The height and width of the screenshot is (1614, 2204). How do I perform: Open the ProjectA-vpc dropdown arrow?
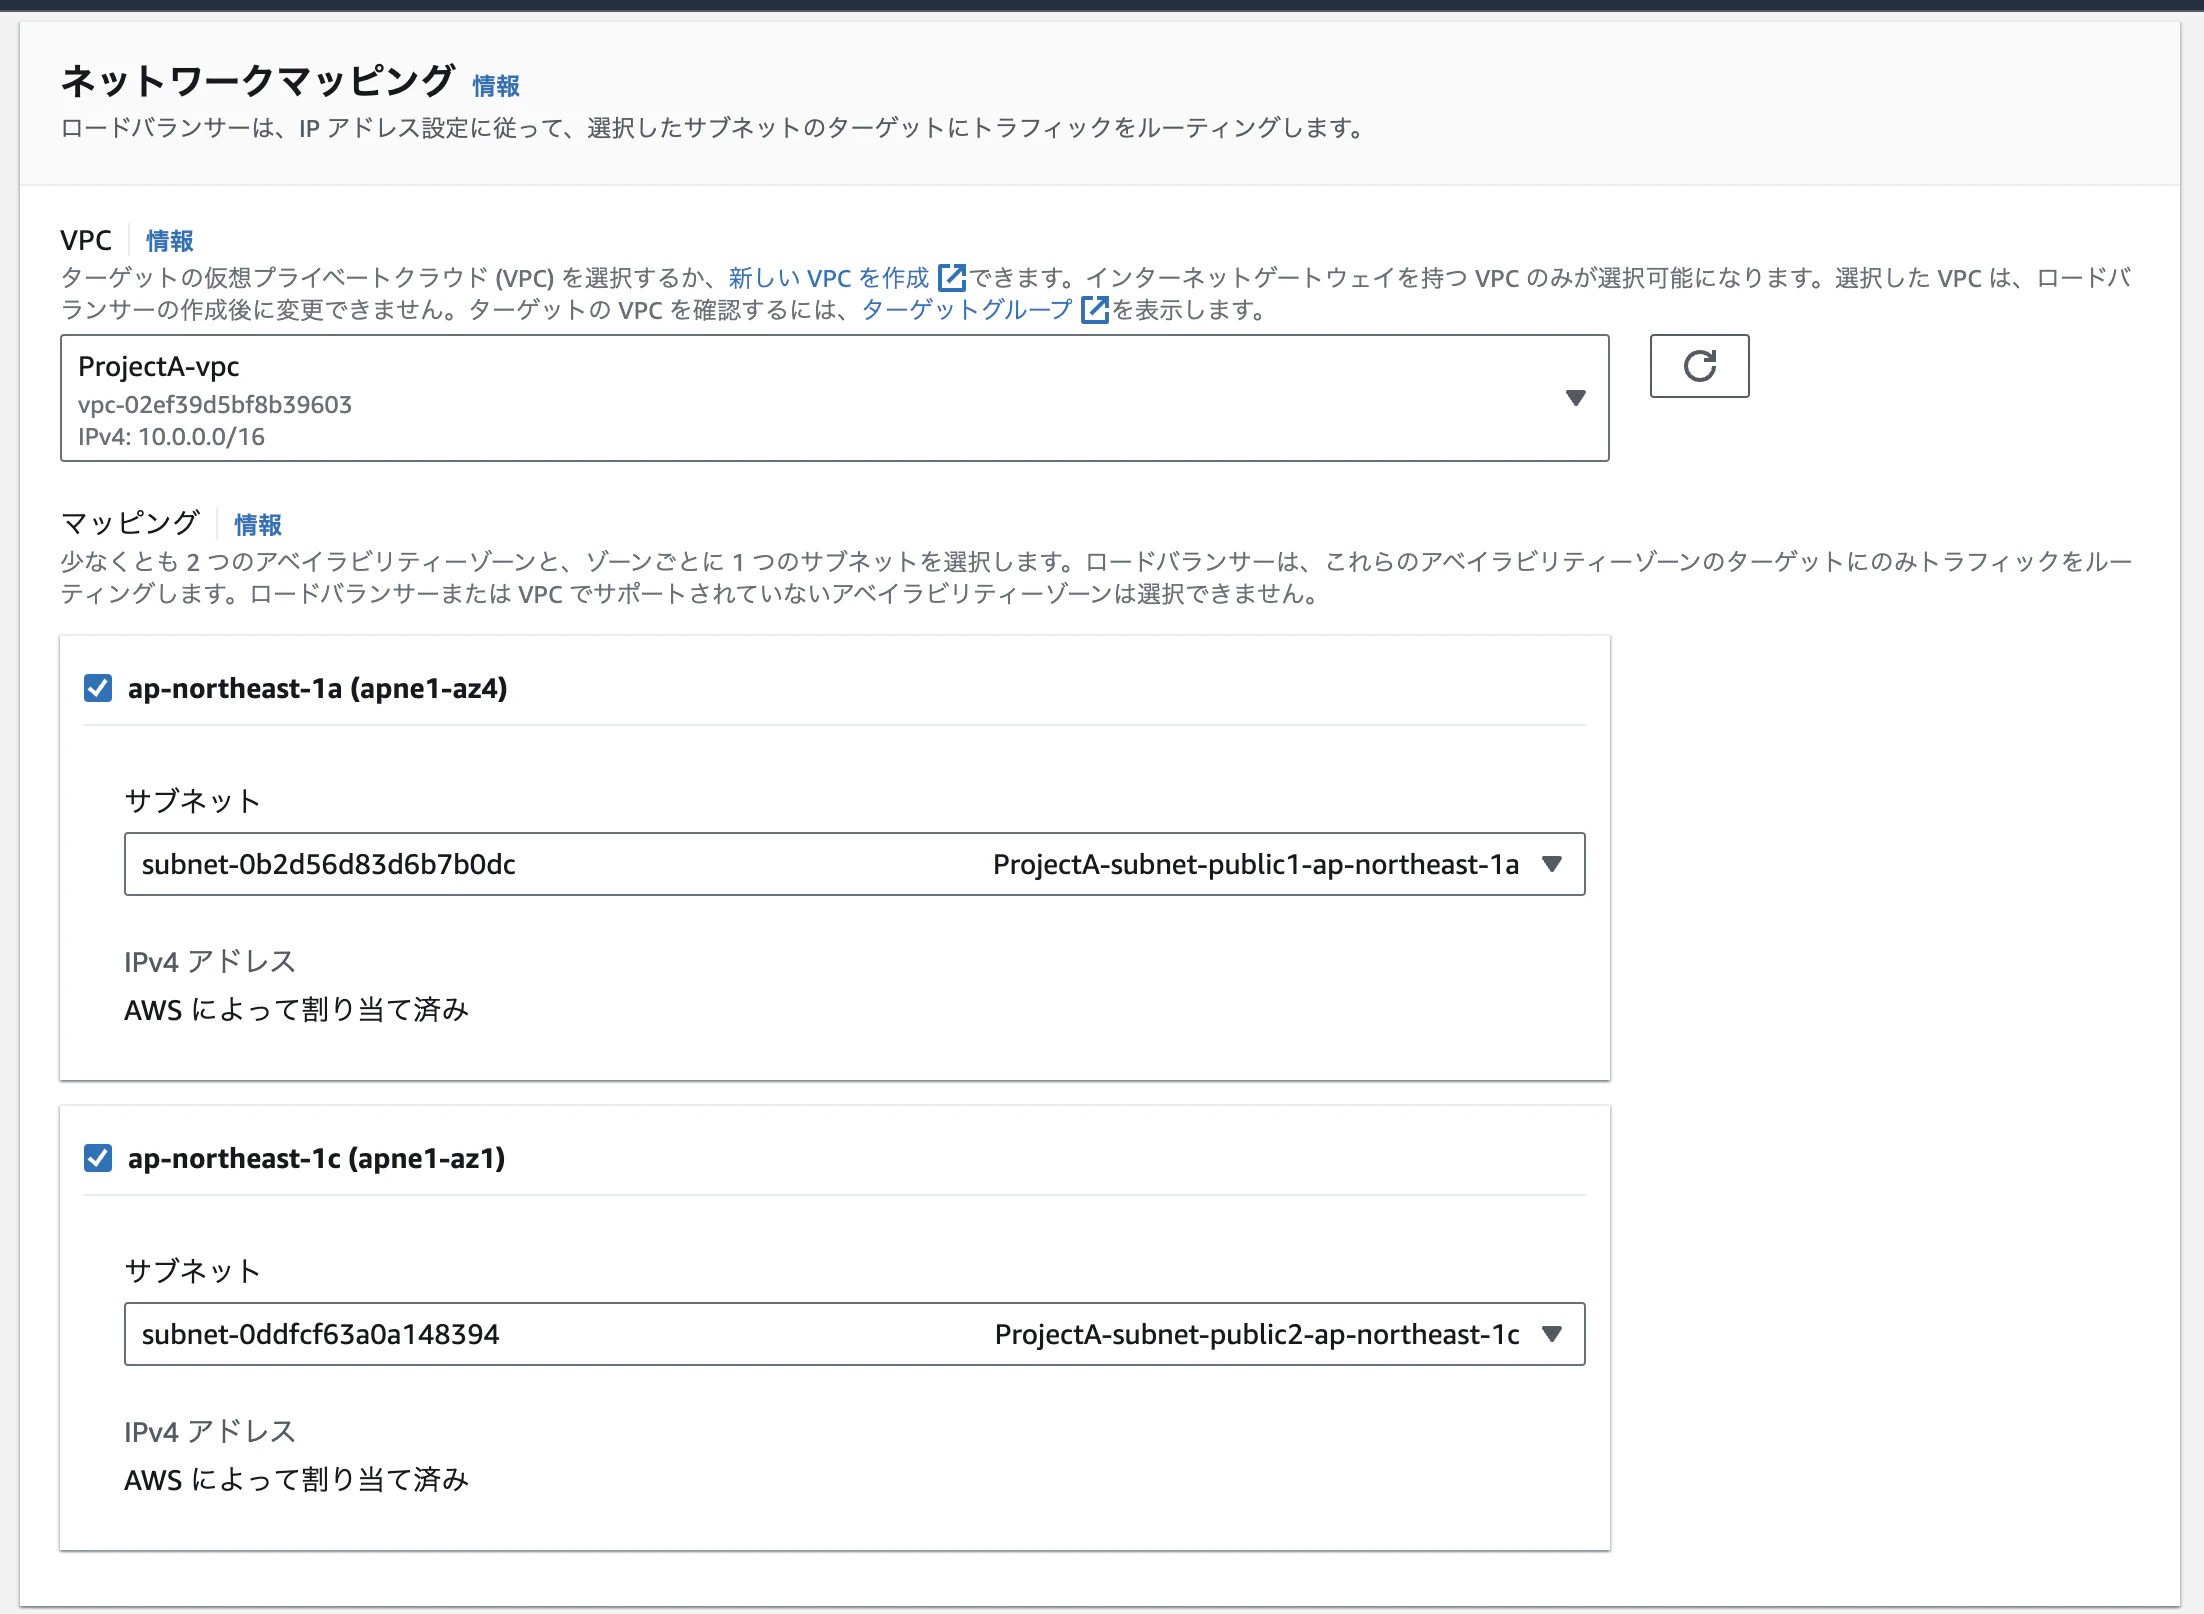click(1575, 398)
